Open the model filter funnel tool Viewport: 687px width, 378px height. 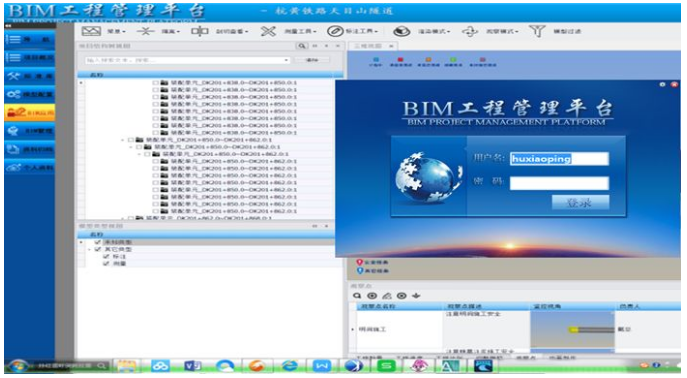pyautogui.click(x=537, y=31)
